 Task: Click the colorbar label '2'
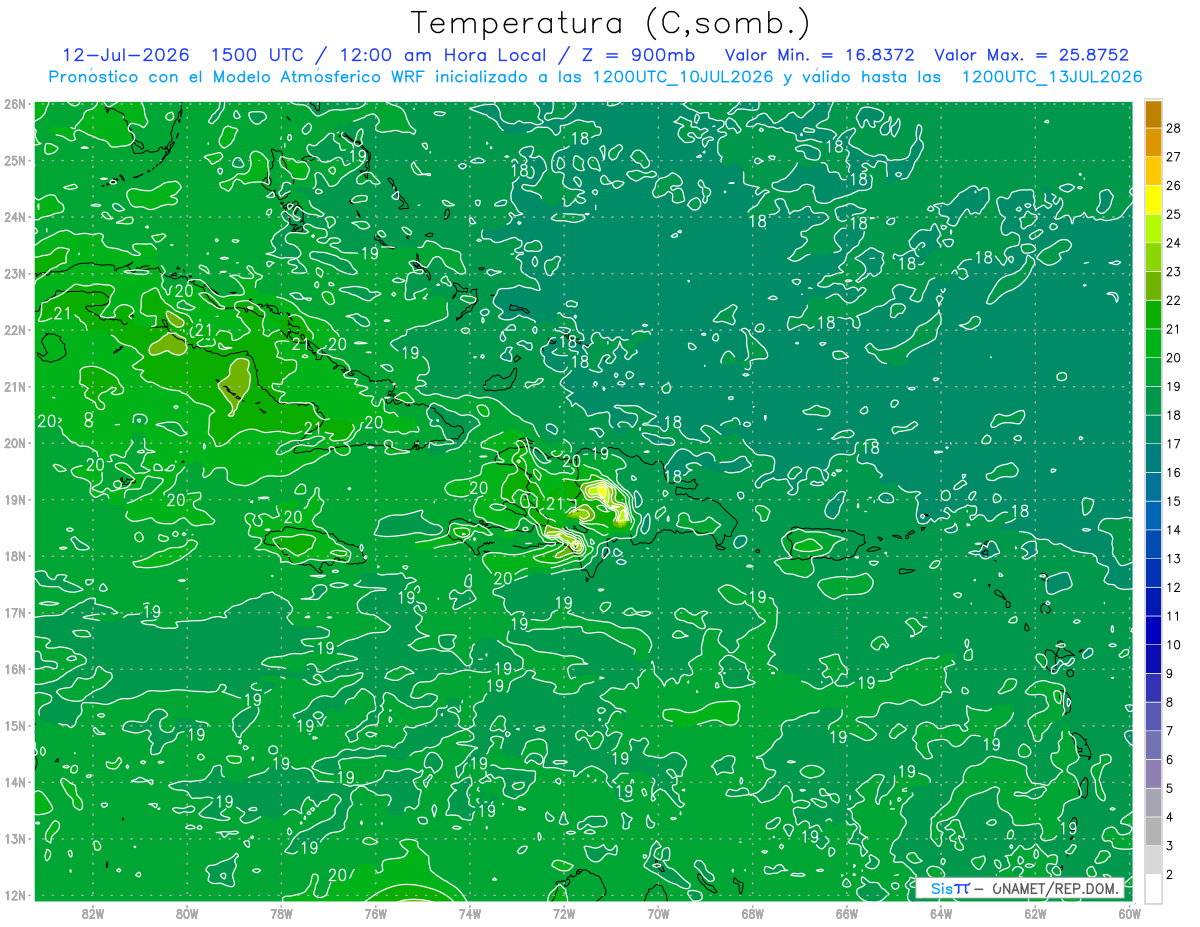(x=1170, y=875)
